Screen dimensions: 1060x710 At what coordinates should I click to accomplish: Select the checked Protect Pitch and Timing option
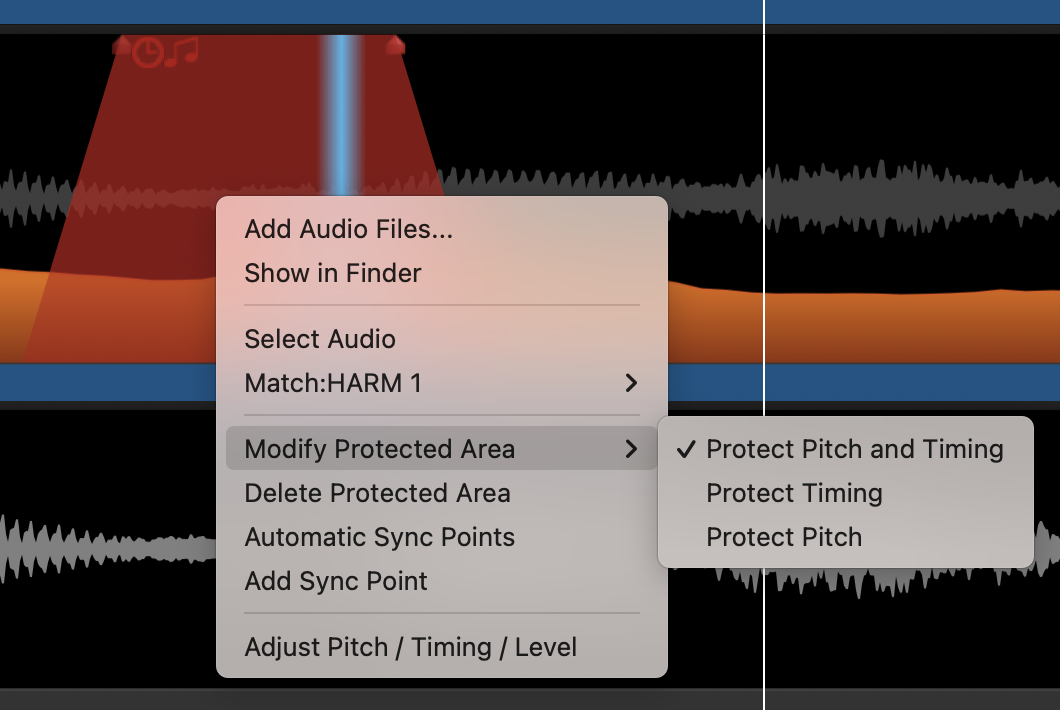(854, 449)
